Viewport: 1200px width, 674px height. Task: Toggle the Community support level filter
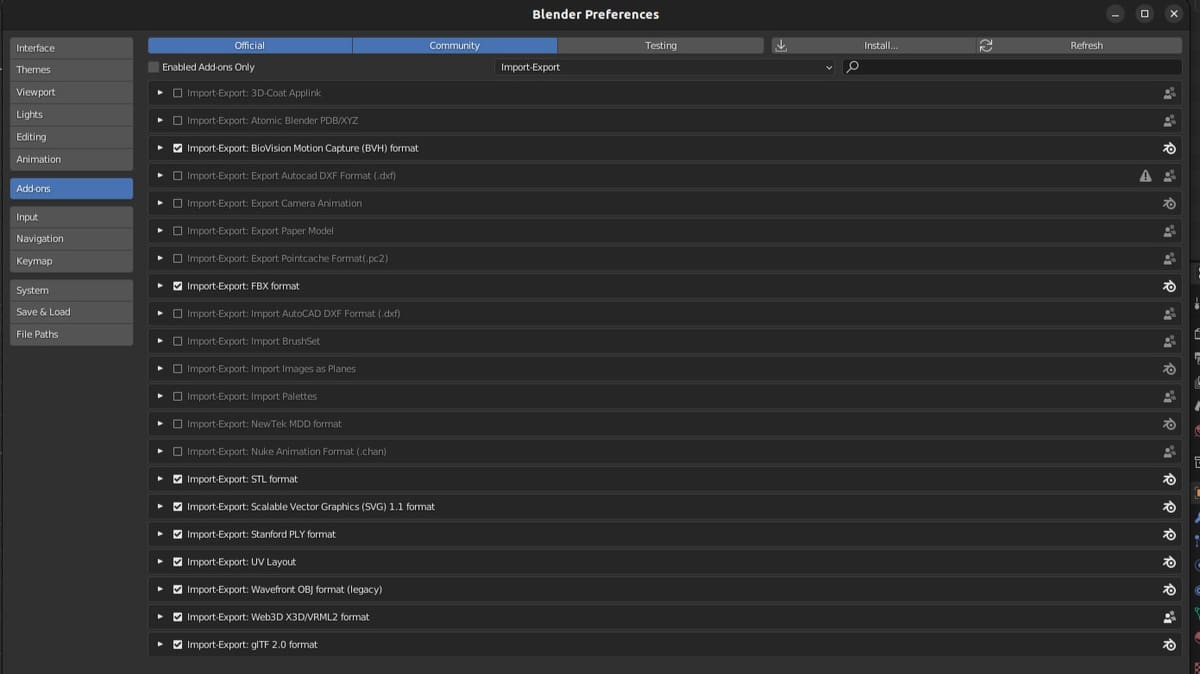tap(455, 46)
